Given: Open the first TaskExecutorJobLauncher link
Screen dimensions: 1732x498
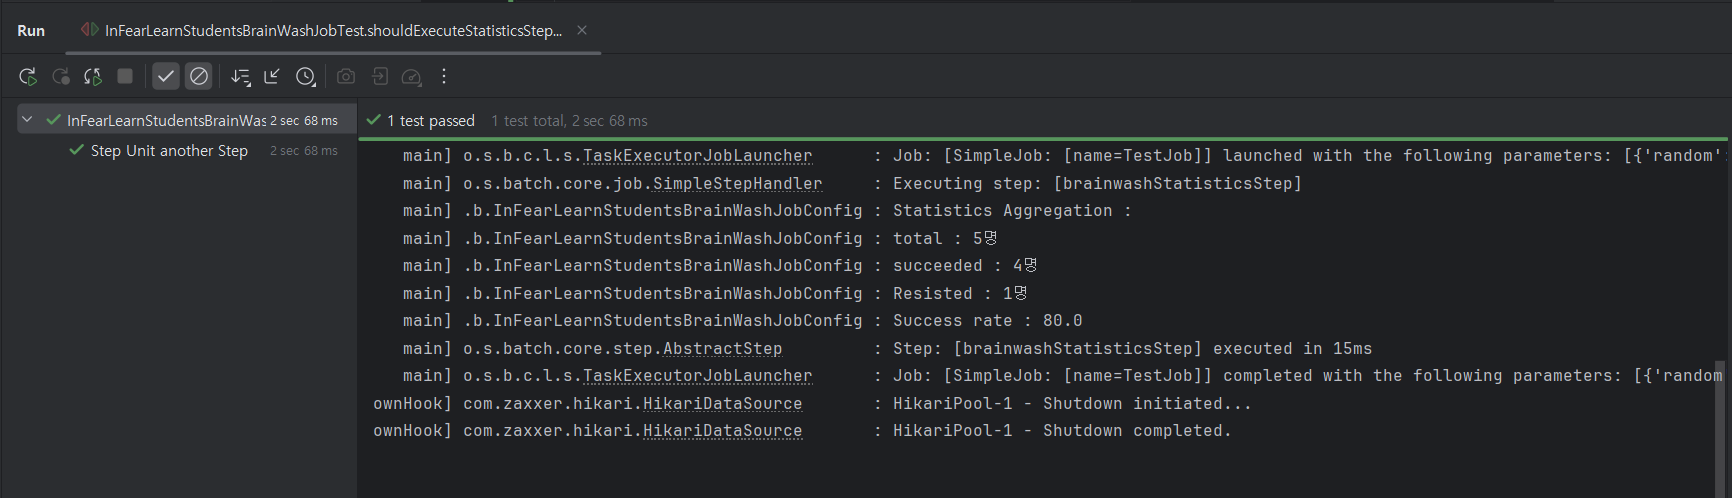Looking at the screenshot, I should click(698, 156).
